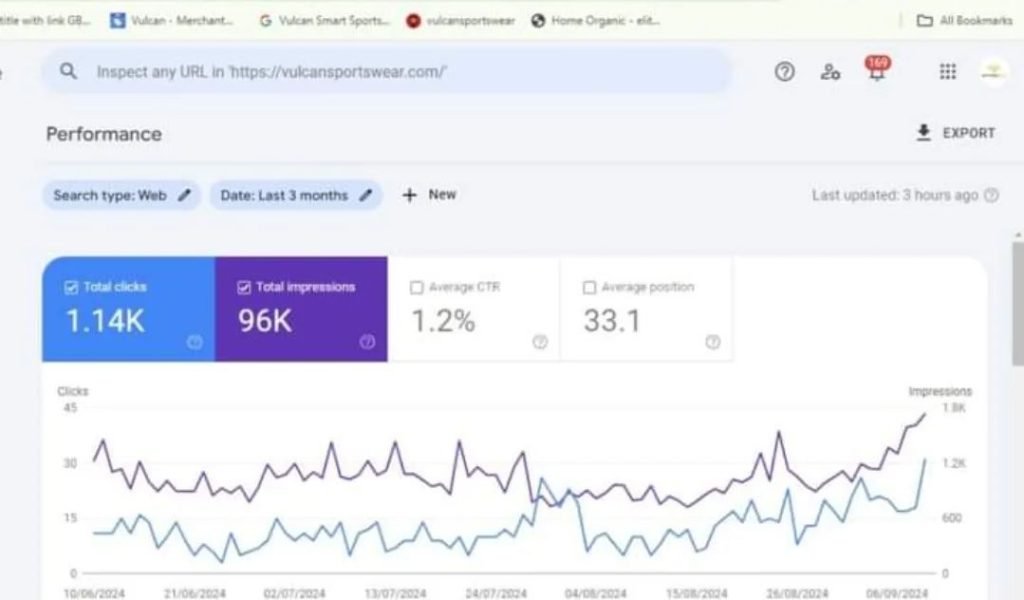The width and height of the screenshot is (1024, 600).
Task: Open the Users and permissions icon
Action: tap(830, 71)
